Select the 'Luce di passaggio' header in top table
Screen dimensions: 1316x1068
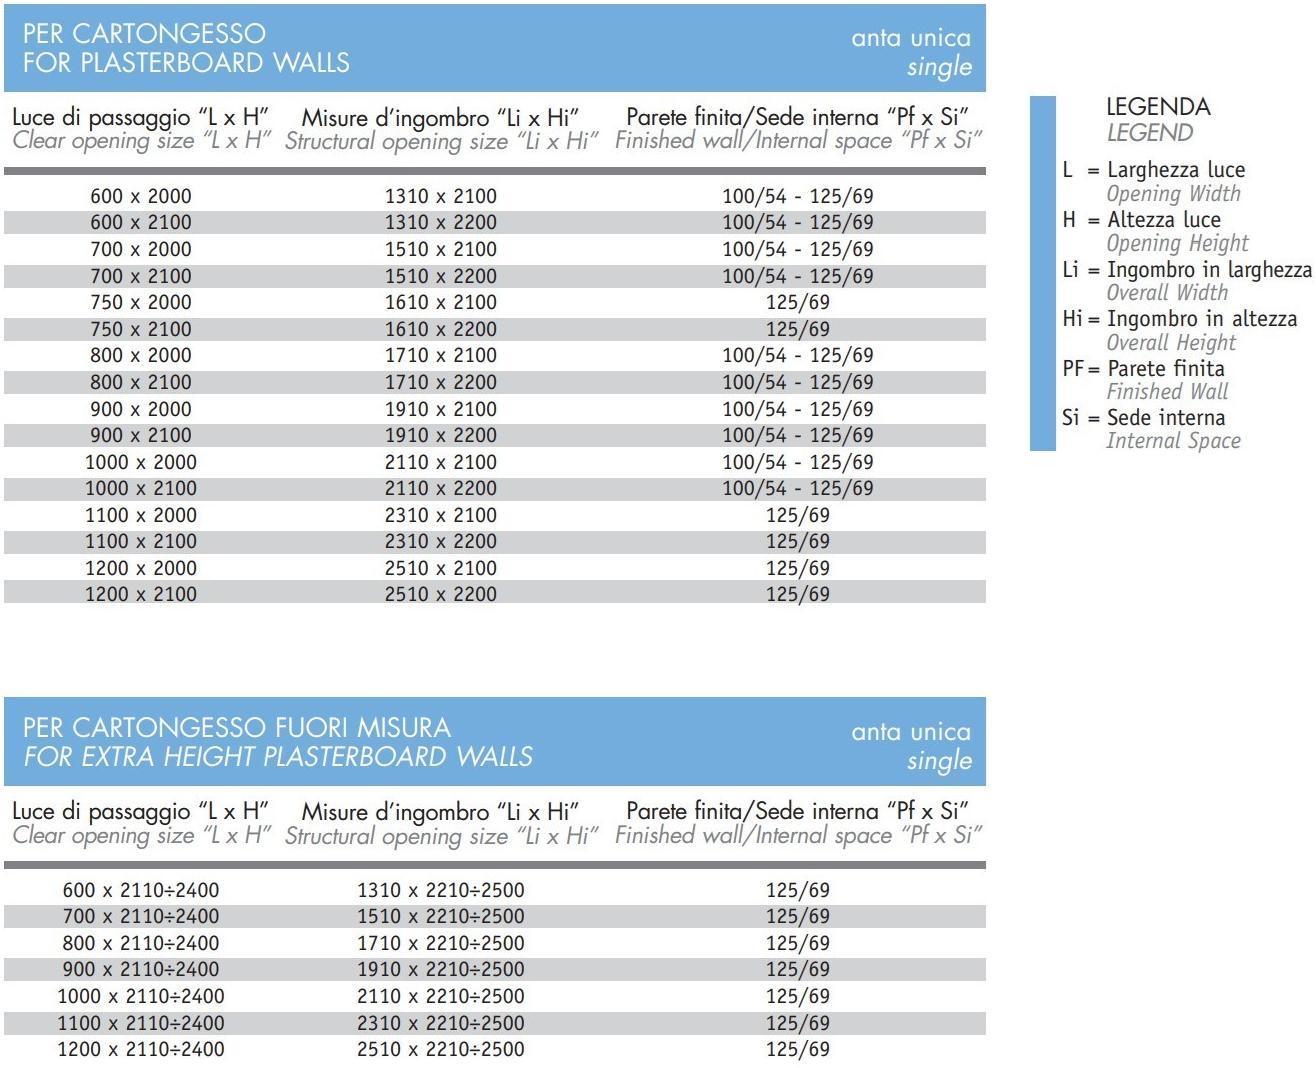tap(140, 118)
